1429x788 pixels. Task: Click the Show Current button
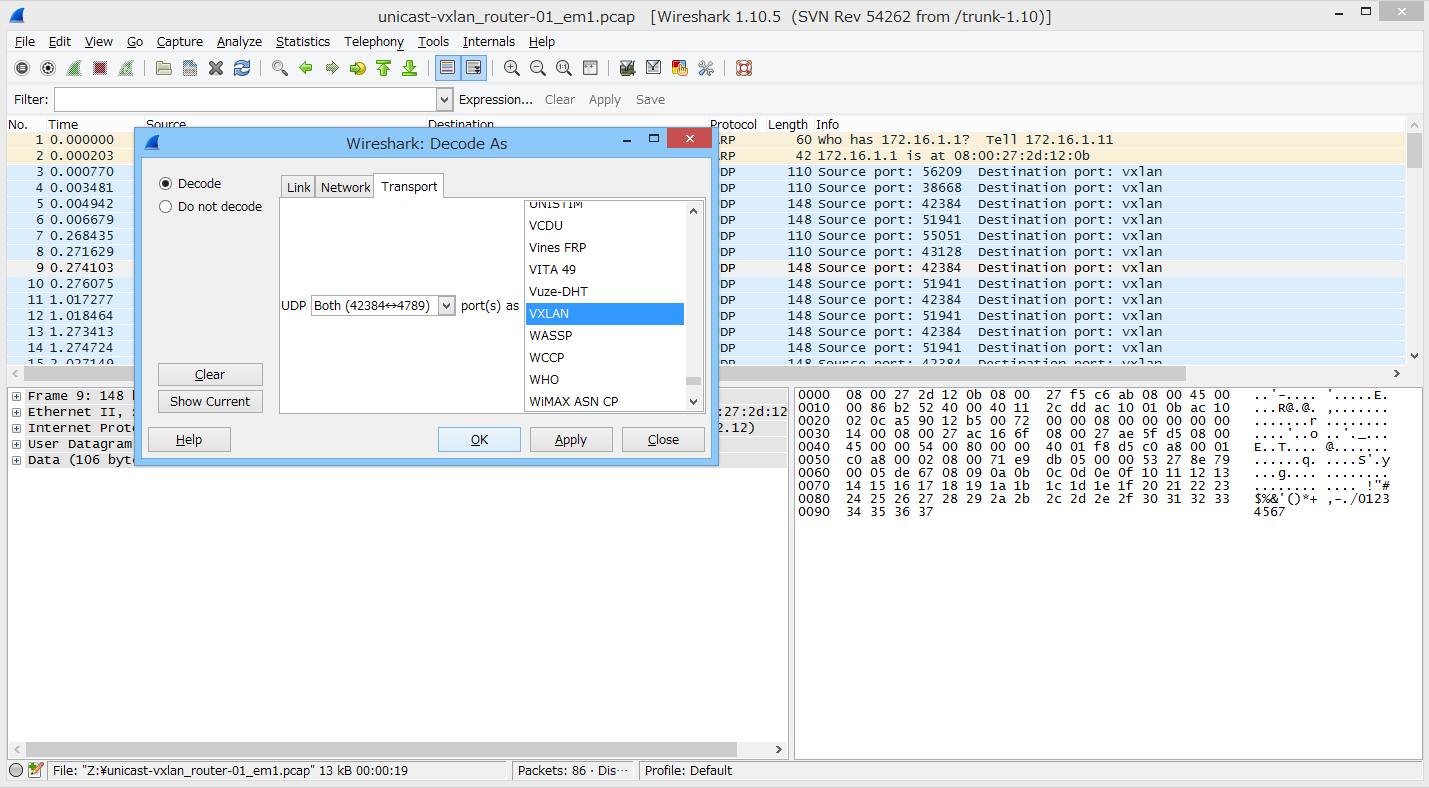click(210, 401)
